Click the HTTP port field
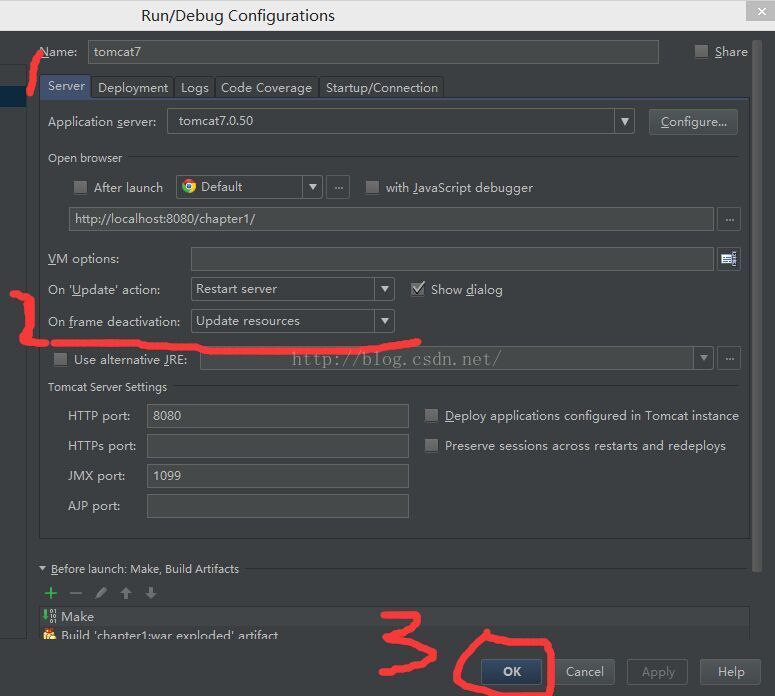The width and height of the screenshot is (775, 696). pos(278,416)
